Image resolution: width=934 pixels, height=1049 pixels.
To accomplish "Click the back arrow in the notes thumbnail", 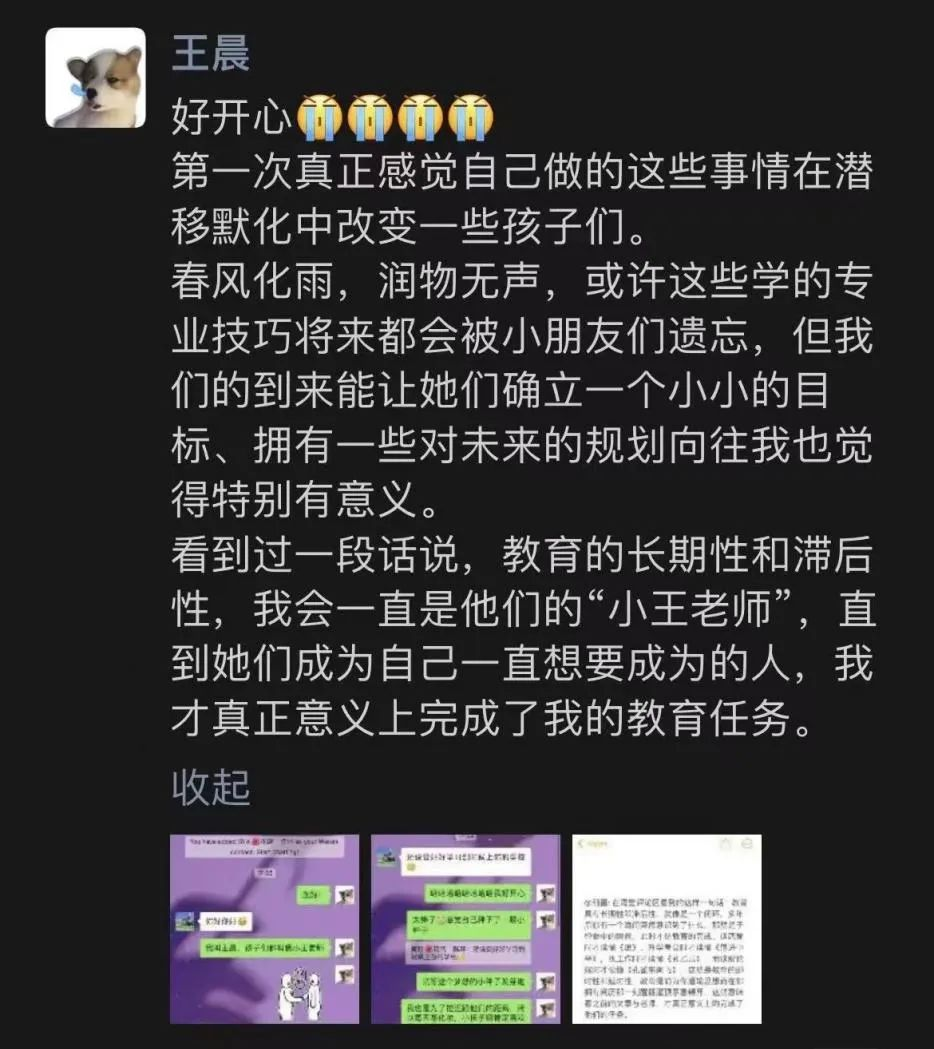I will 581,844.
